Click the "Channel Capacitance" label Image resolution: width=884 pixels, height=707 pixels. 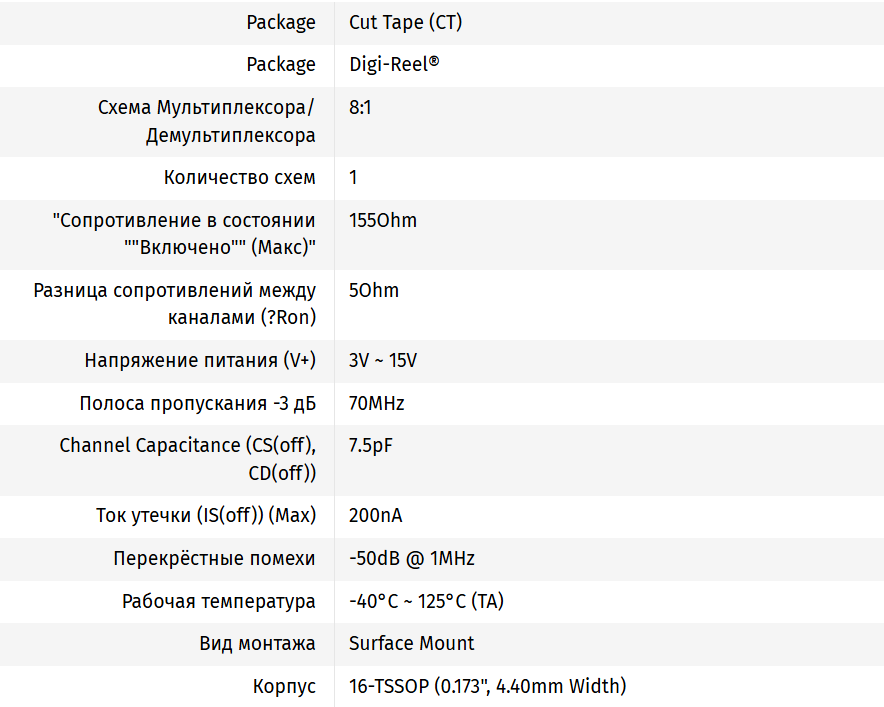187,458
